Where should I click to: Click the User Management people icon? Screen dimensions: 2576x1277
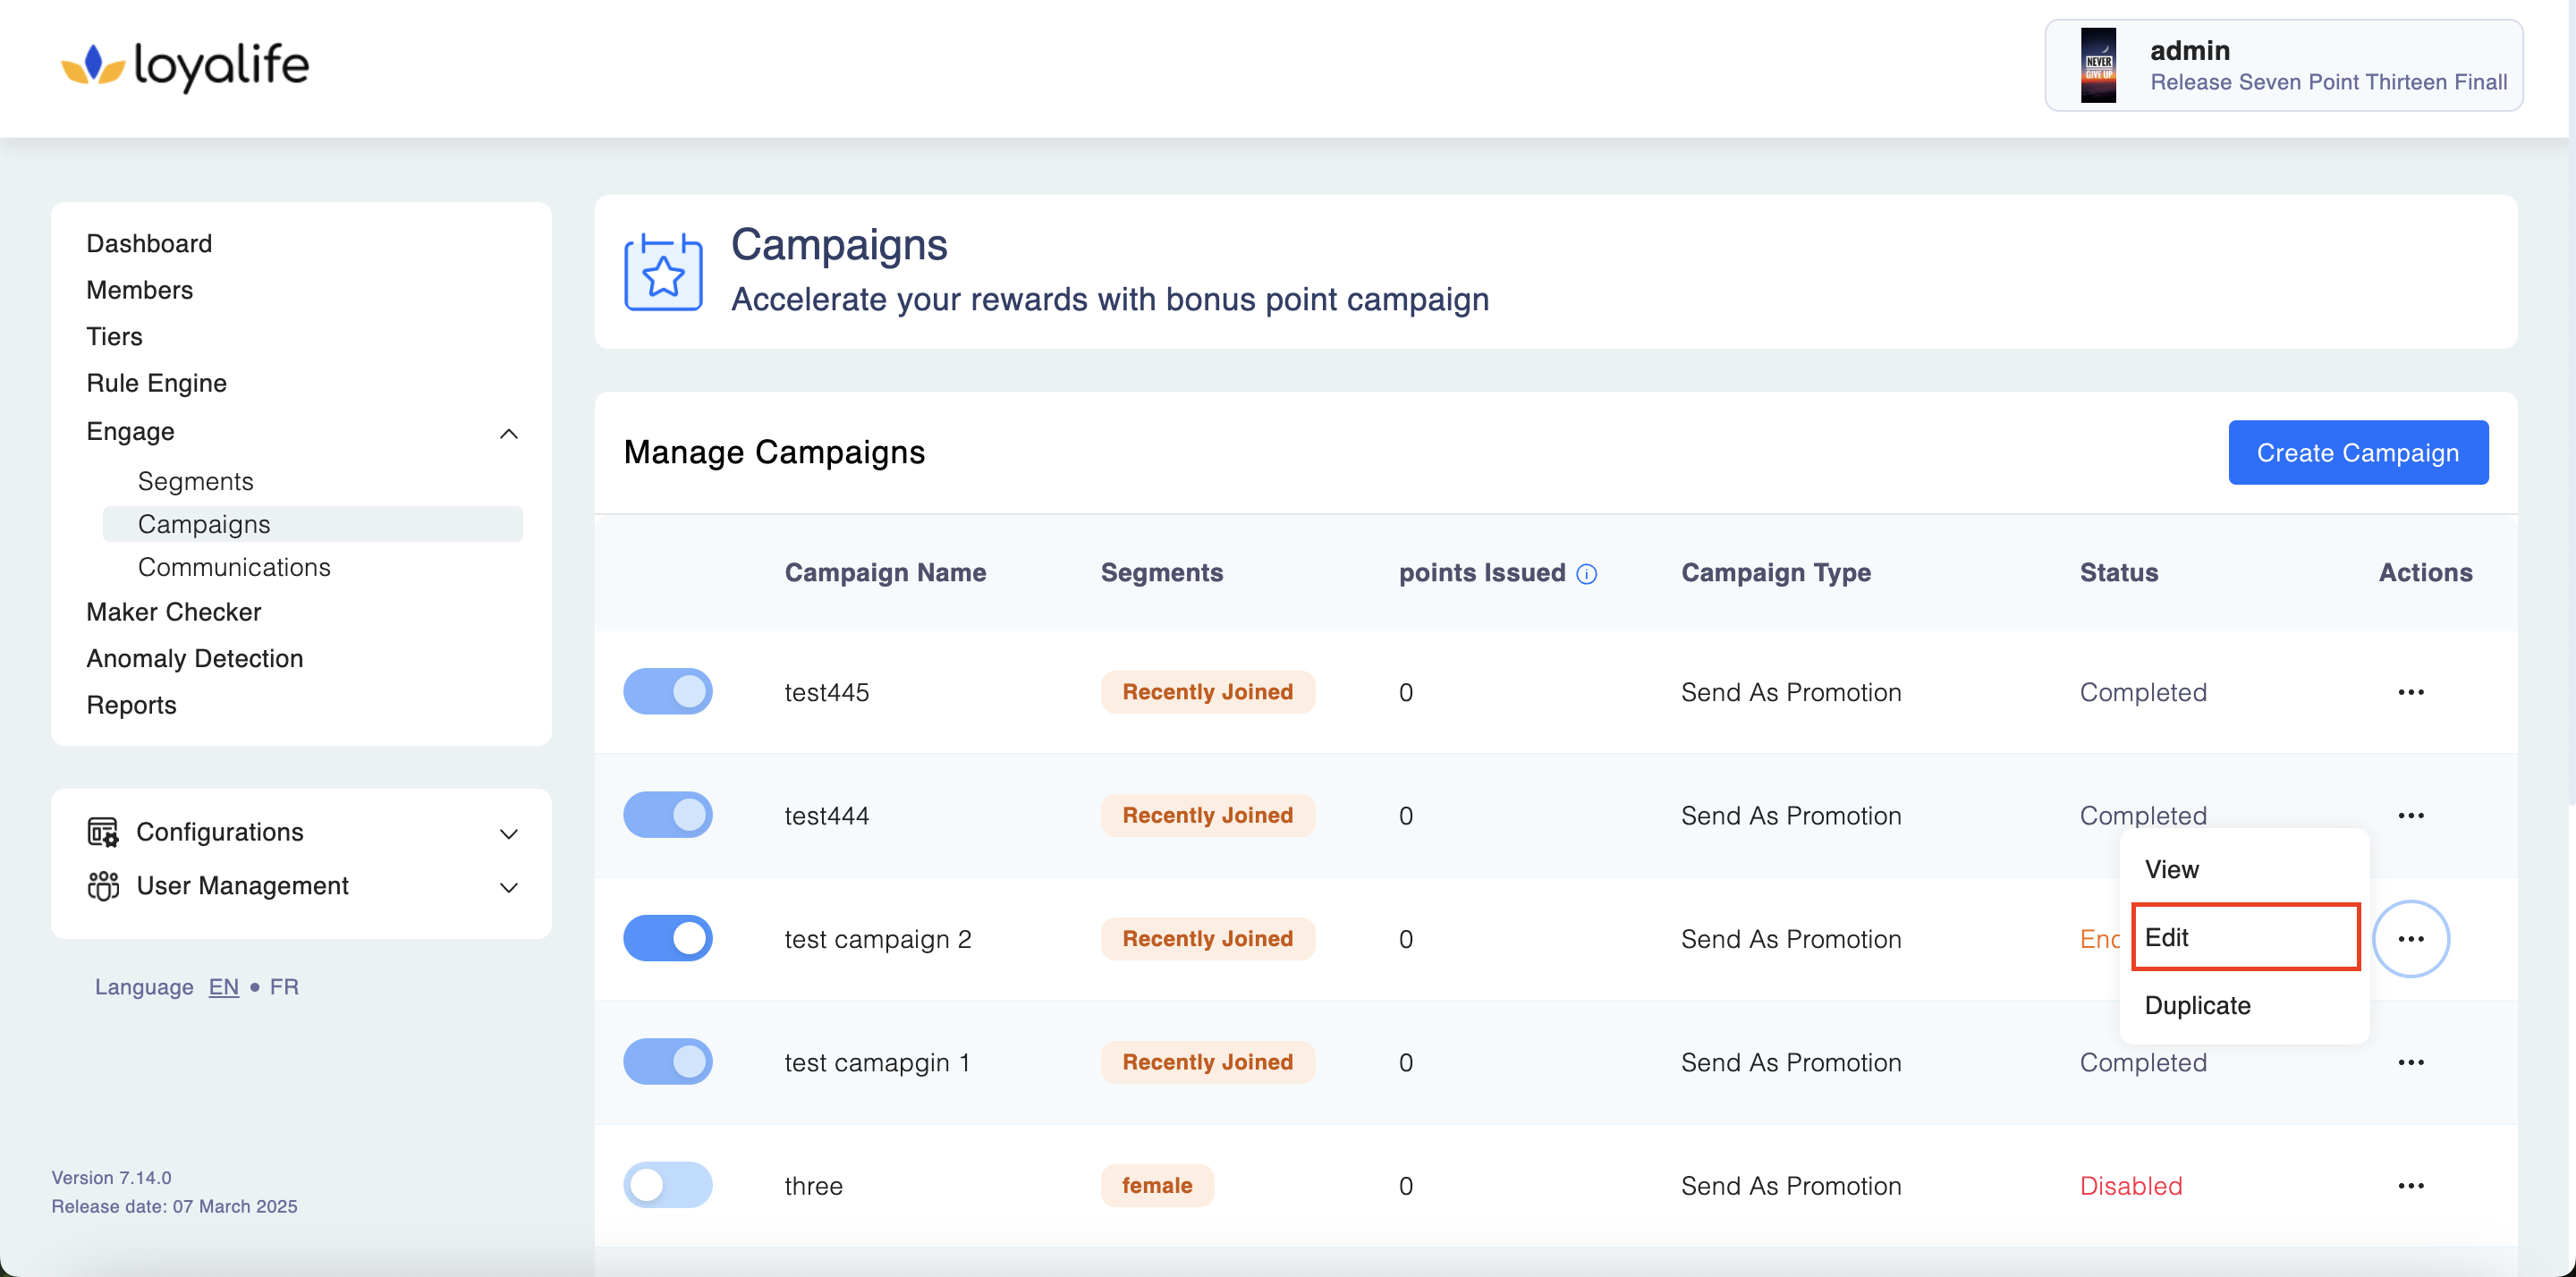pyautogui.click(x=103, y=886)
